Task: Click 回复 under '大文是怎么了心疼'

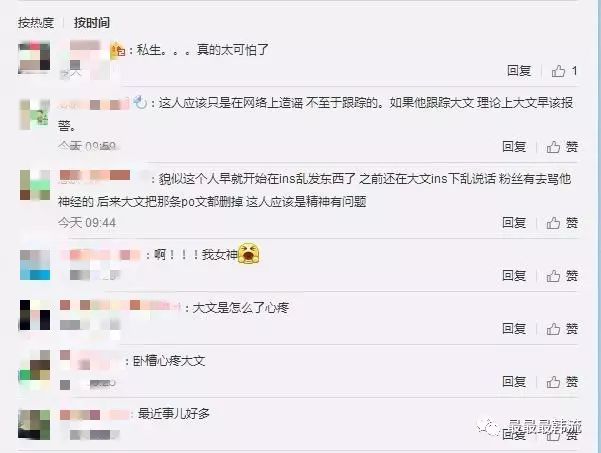Action: click(514, 328)
